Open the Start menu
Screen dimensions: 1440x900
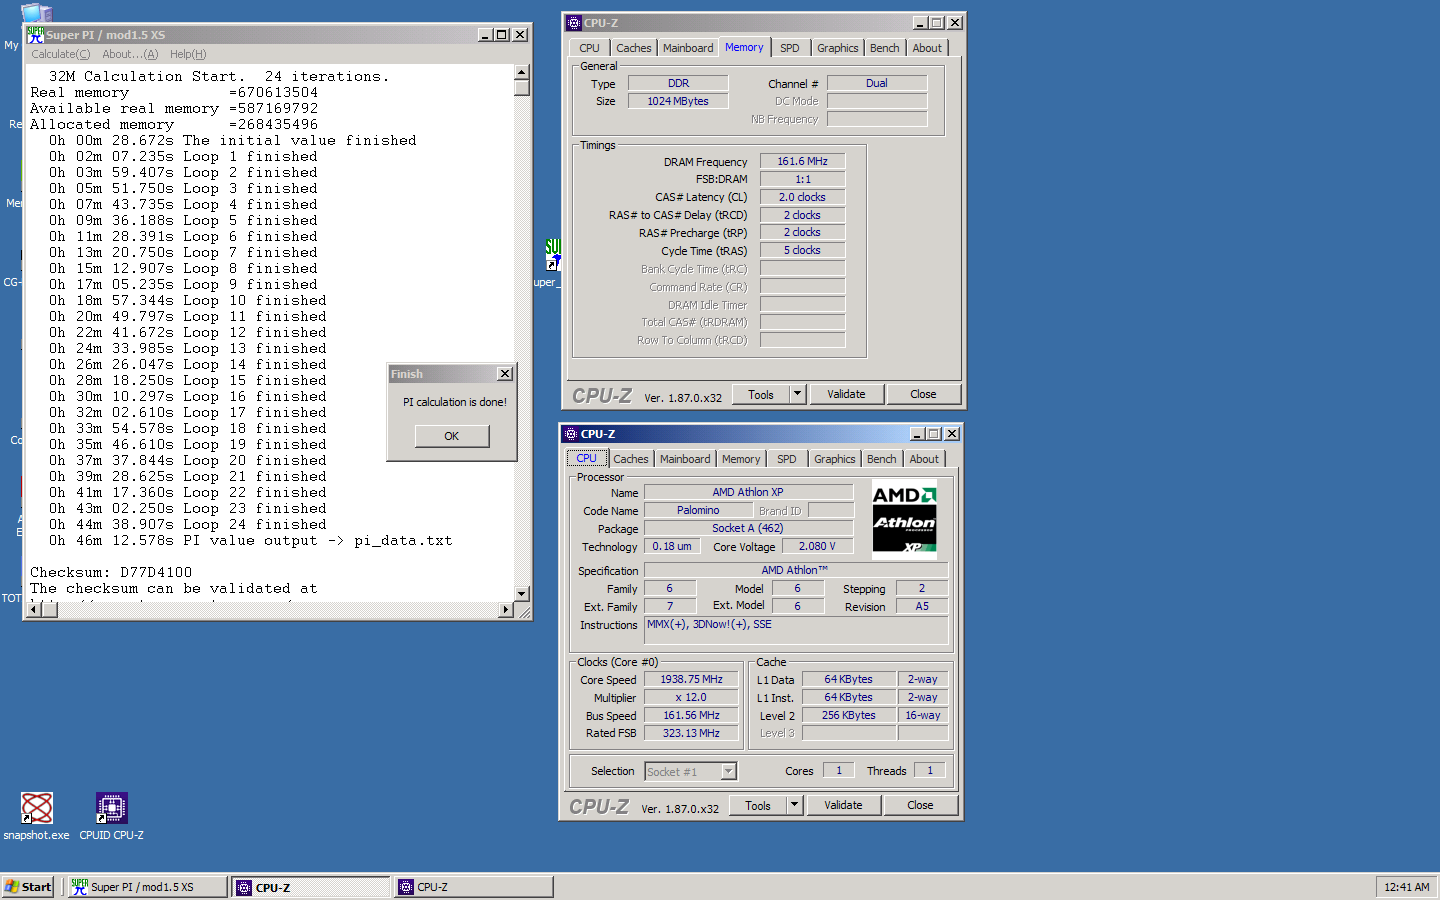pos(28,887)
